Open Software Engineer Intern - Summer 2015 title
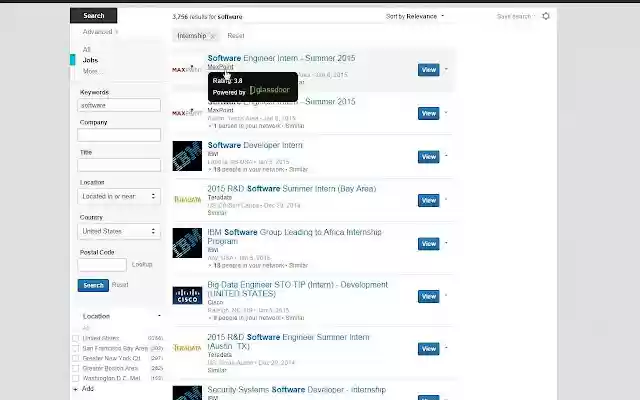This screenshot has width=640, height=400. click(x=281, y=58)
